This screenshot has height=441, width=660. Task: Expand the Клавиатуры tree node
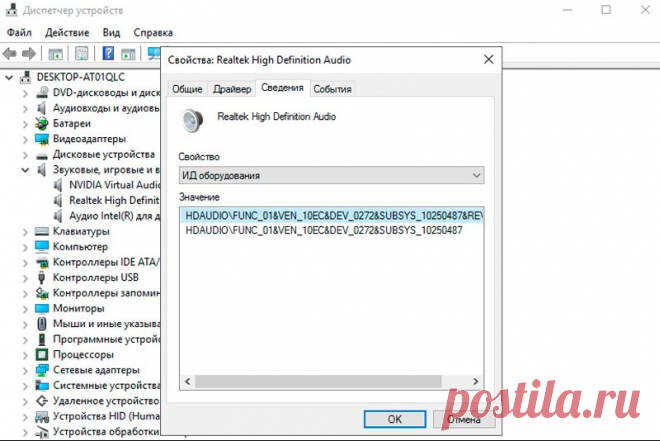[25, 232]
